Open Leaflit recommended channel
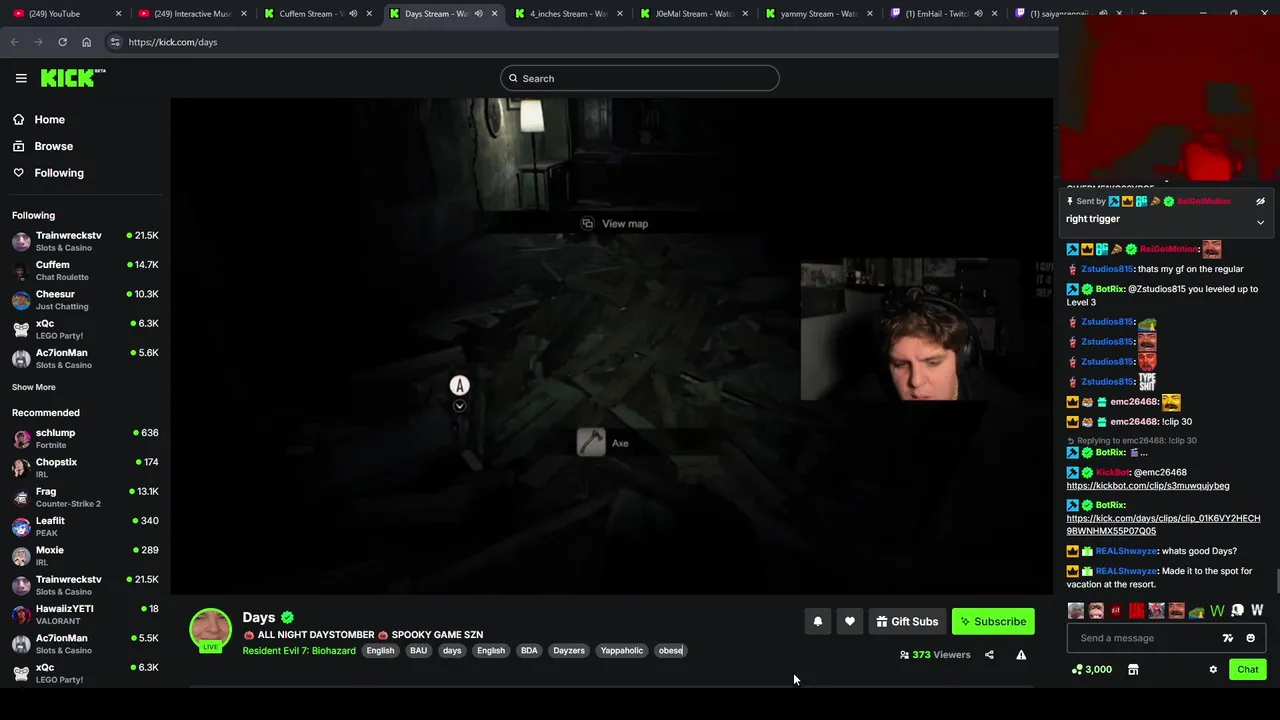1280x720 pixels. point(85,526)
